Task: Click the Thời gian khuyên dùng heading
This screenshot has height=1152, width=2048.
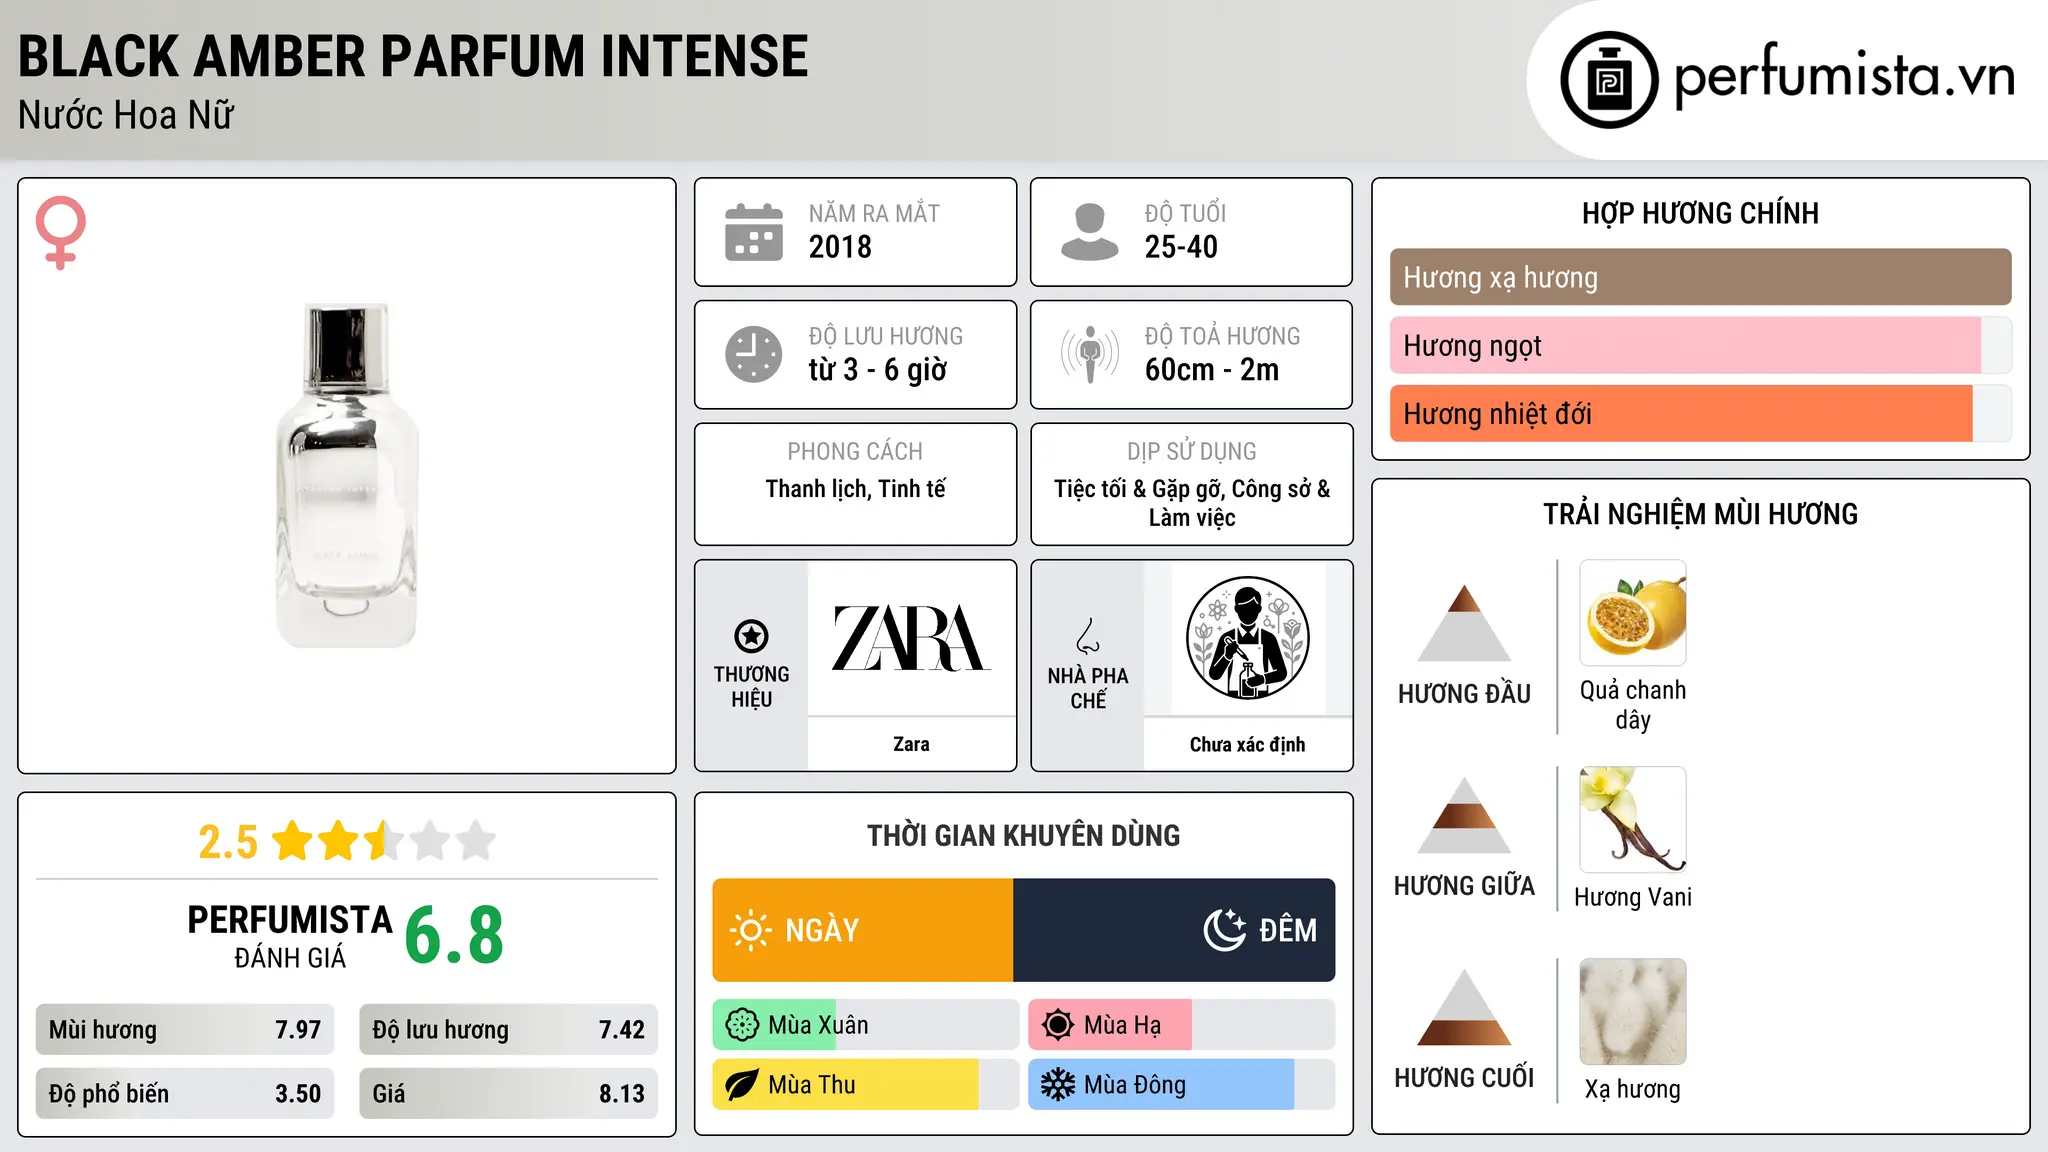Action: pyautogui.click(x=1023, y=836)
